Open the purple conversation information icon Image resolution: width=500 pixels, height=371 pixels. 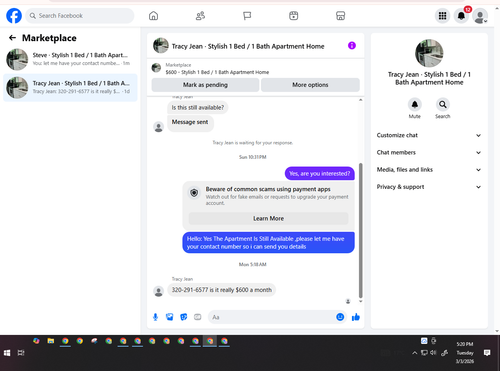pos(352,45)
